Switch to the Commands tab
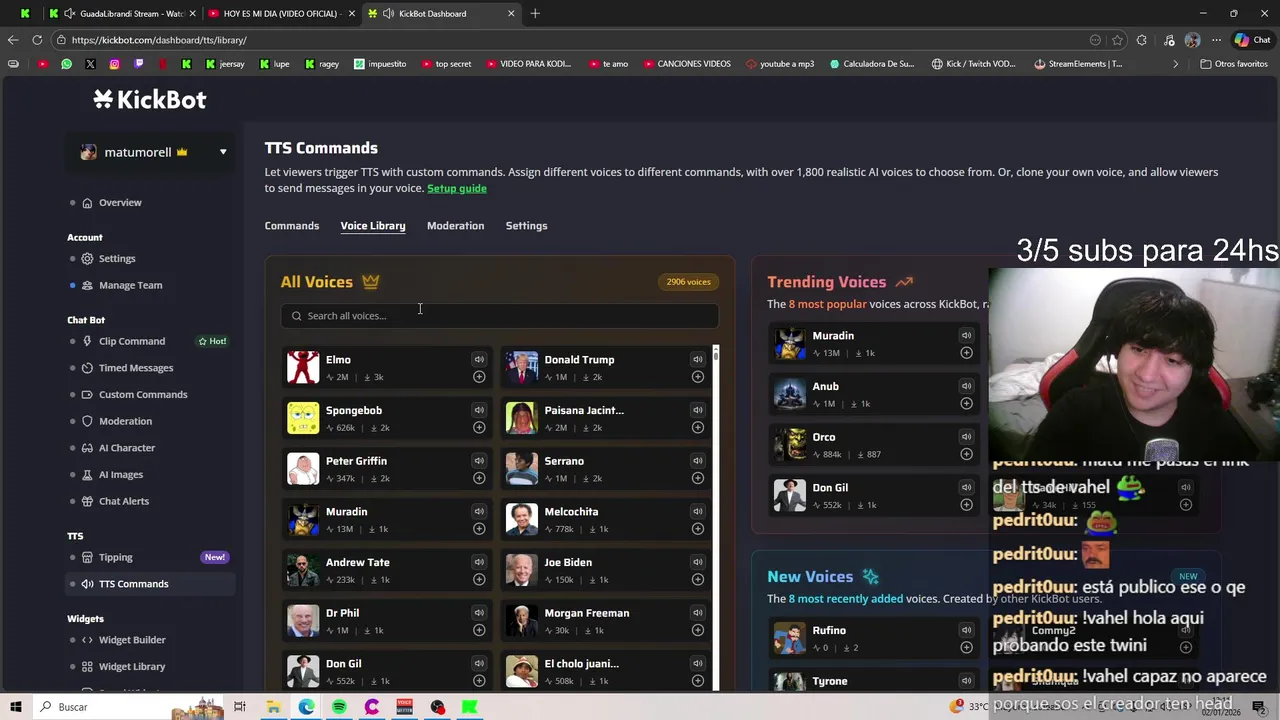Image resolution: width=1280 pixels, height=720 pixels. (x=292, y=226)
